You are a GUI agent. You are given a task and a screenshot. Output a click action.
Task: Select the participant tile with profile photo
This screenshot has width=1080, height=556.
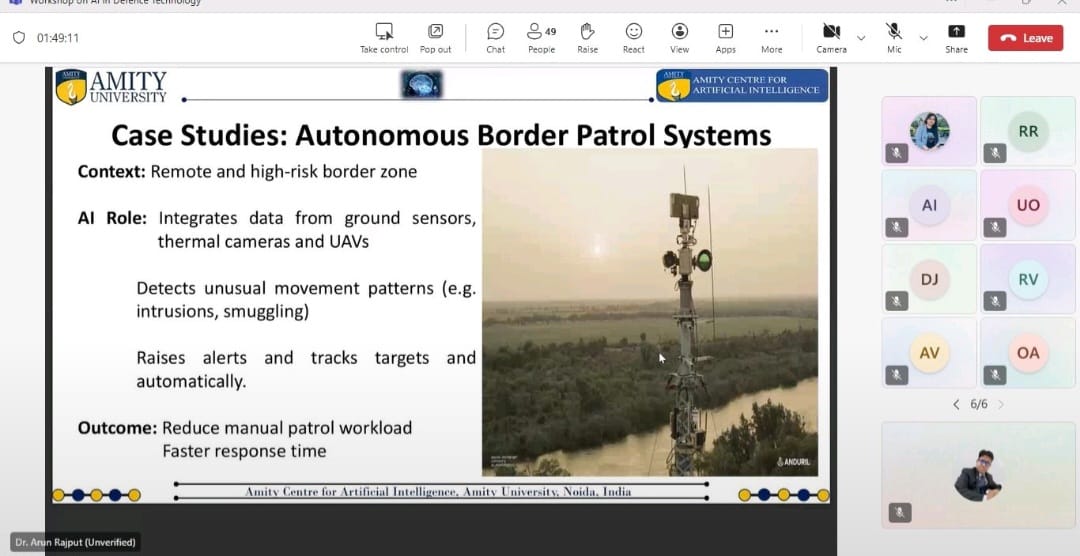pyautogui.click(x=929, y=131)
